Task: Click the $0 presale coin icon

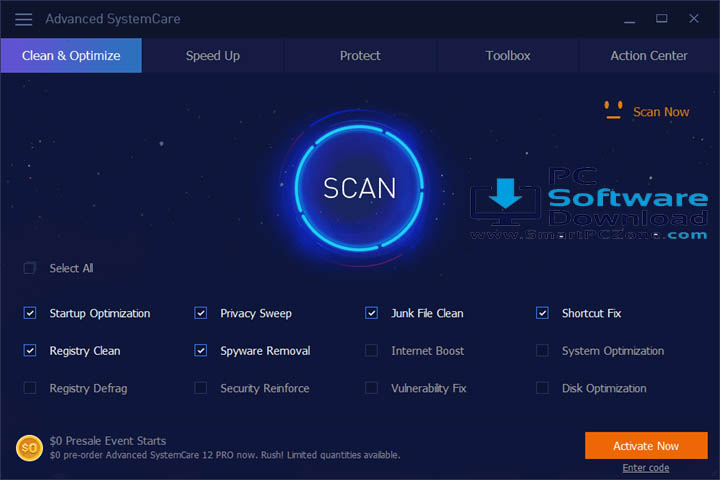Action: point(29,448)
